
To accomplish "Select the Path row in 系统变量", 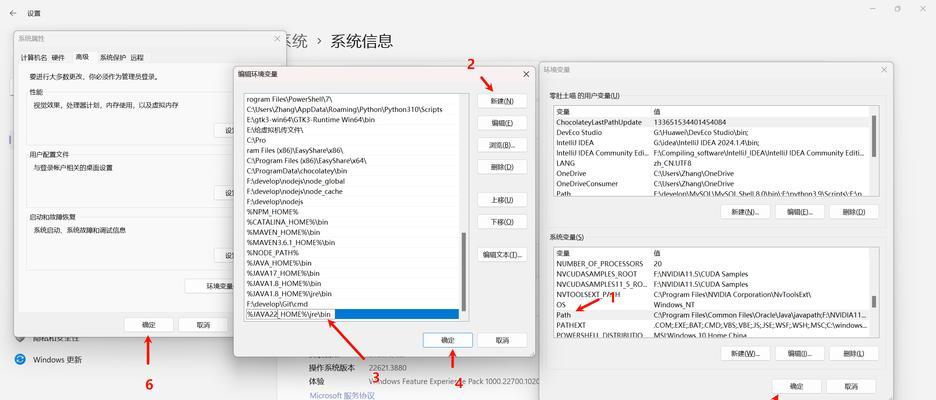I will (x=712, y=315).
